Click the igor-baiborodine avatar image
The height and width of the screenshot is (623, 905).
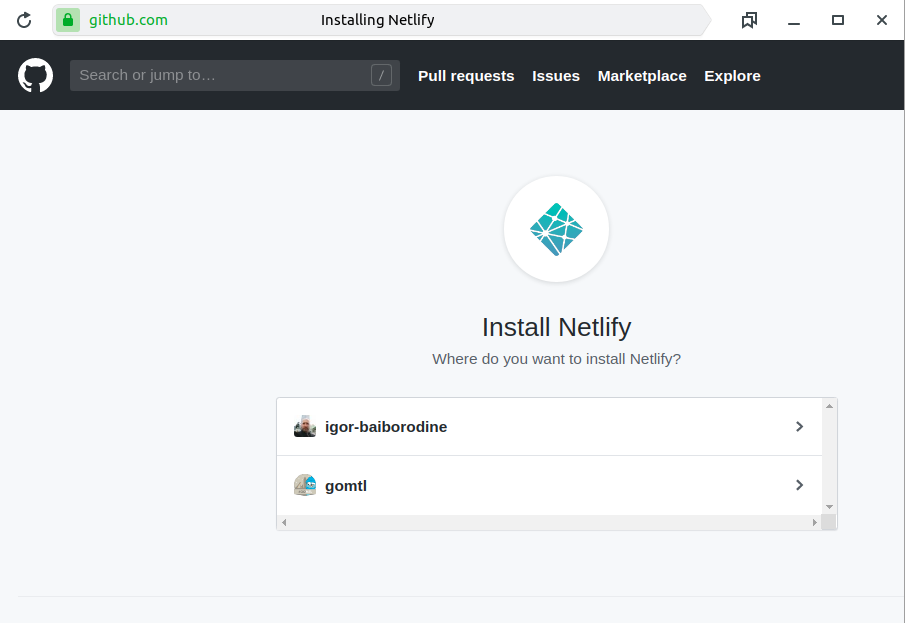305,427
